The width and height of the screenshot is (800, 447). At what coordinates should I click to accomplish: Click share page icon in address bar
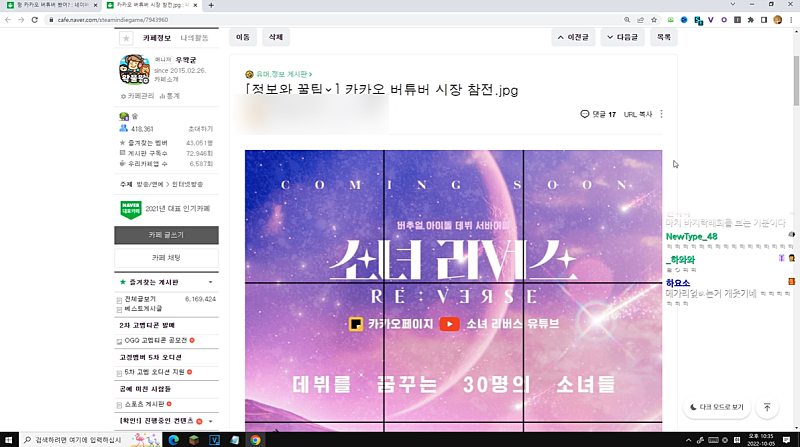640,20
